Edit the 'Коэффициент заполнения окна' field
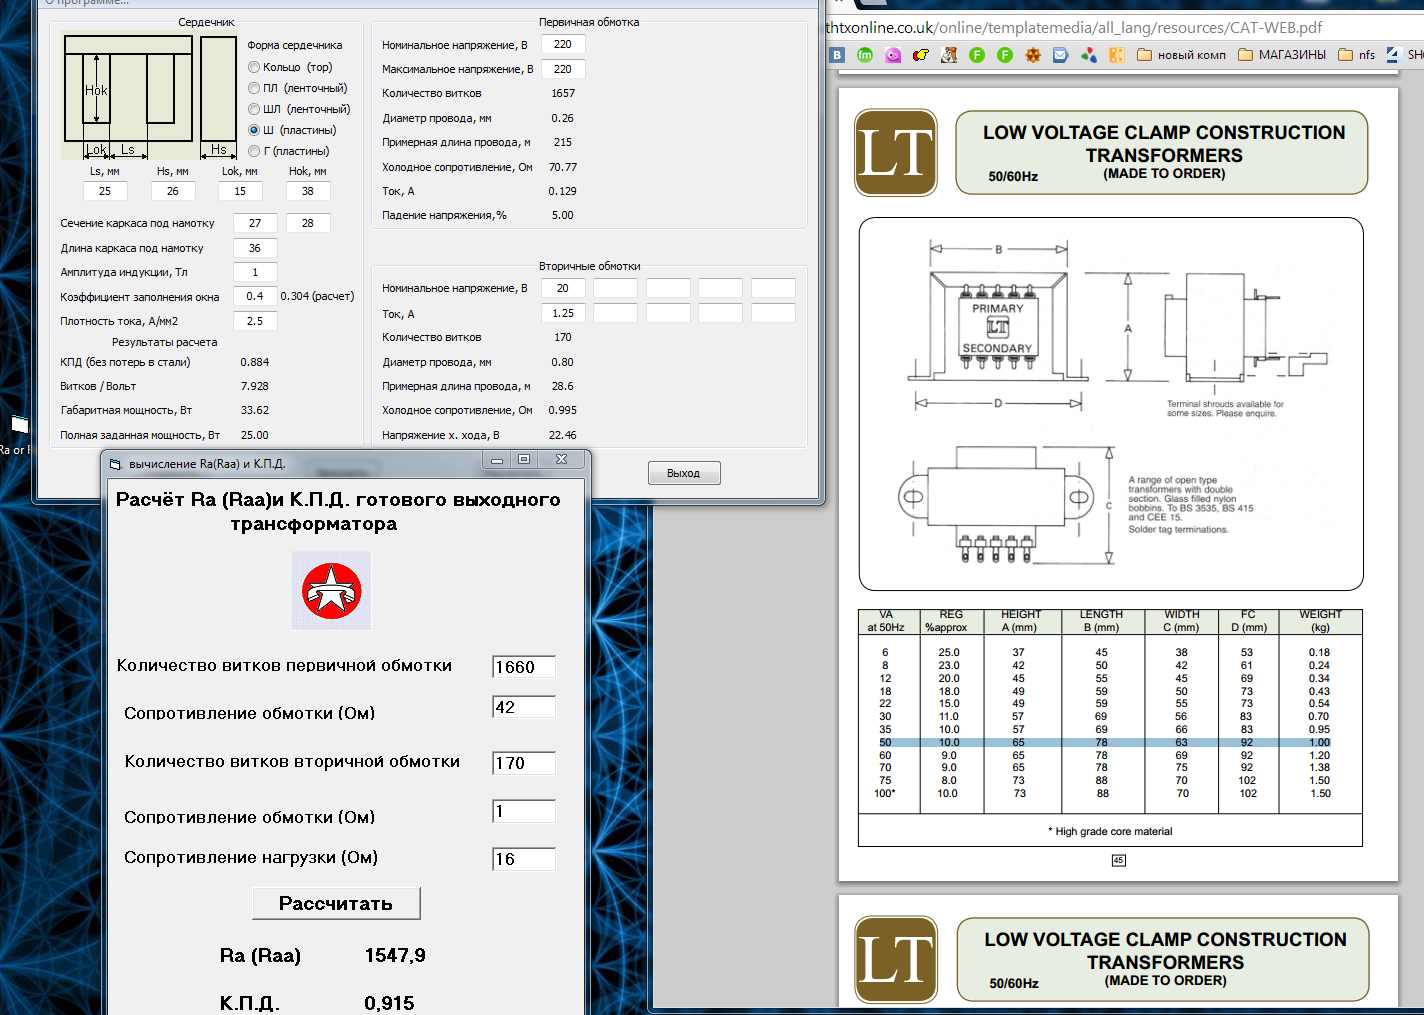 tap(255, 296)
